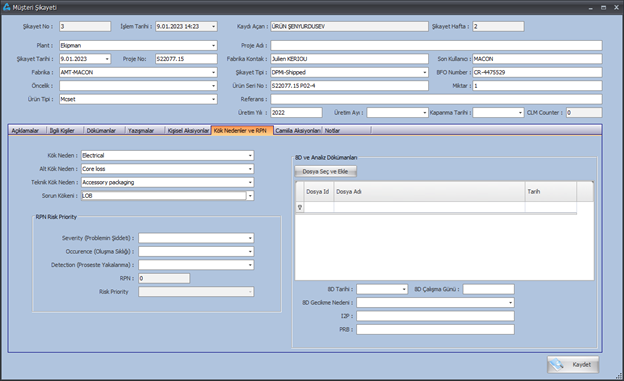This screenshot has width=624, height=381.
Task: Expand the Kök Neden Electrical dropdown
Action: click(250, 156)
